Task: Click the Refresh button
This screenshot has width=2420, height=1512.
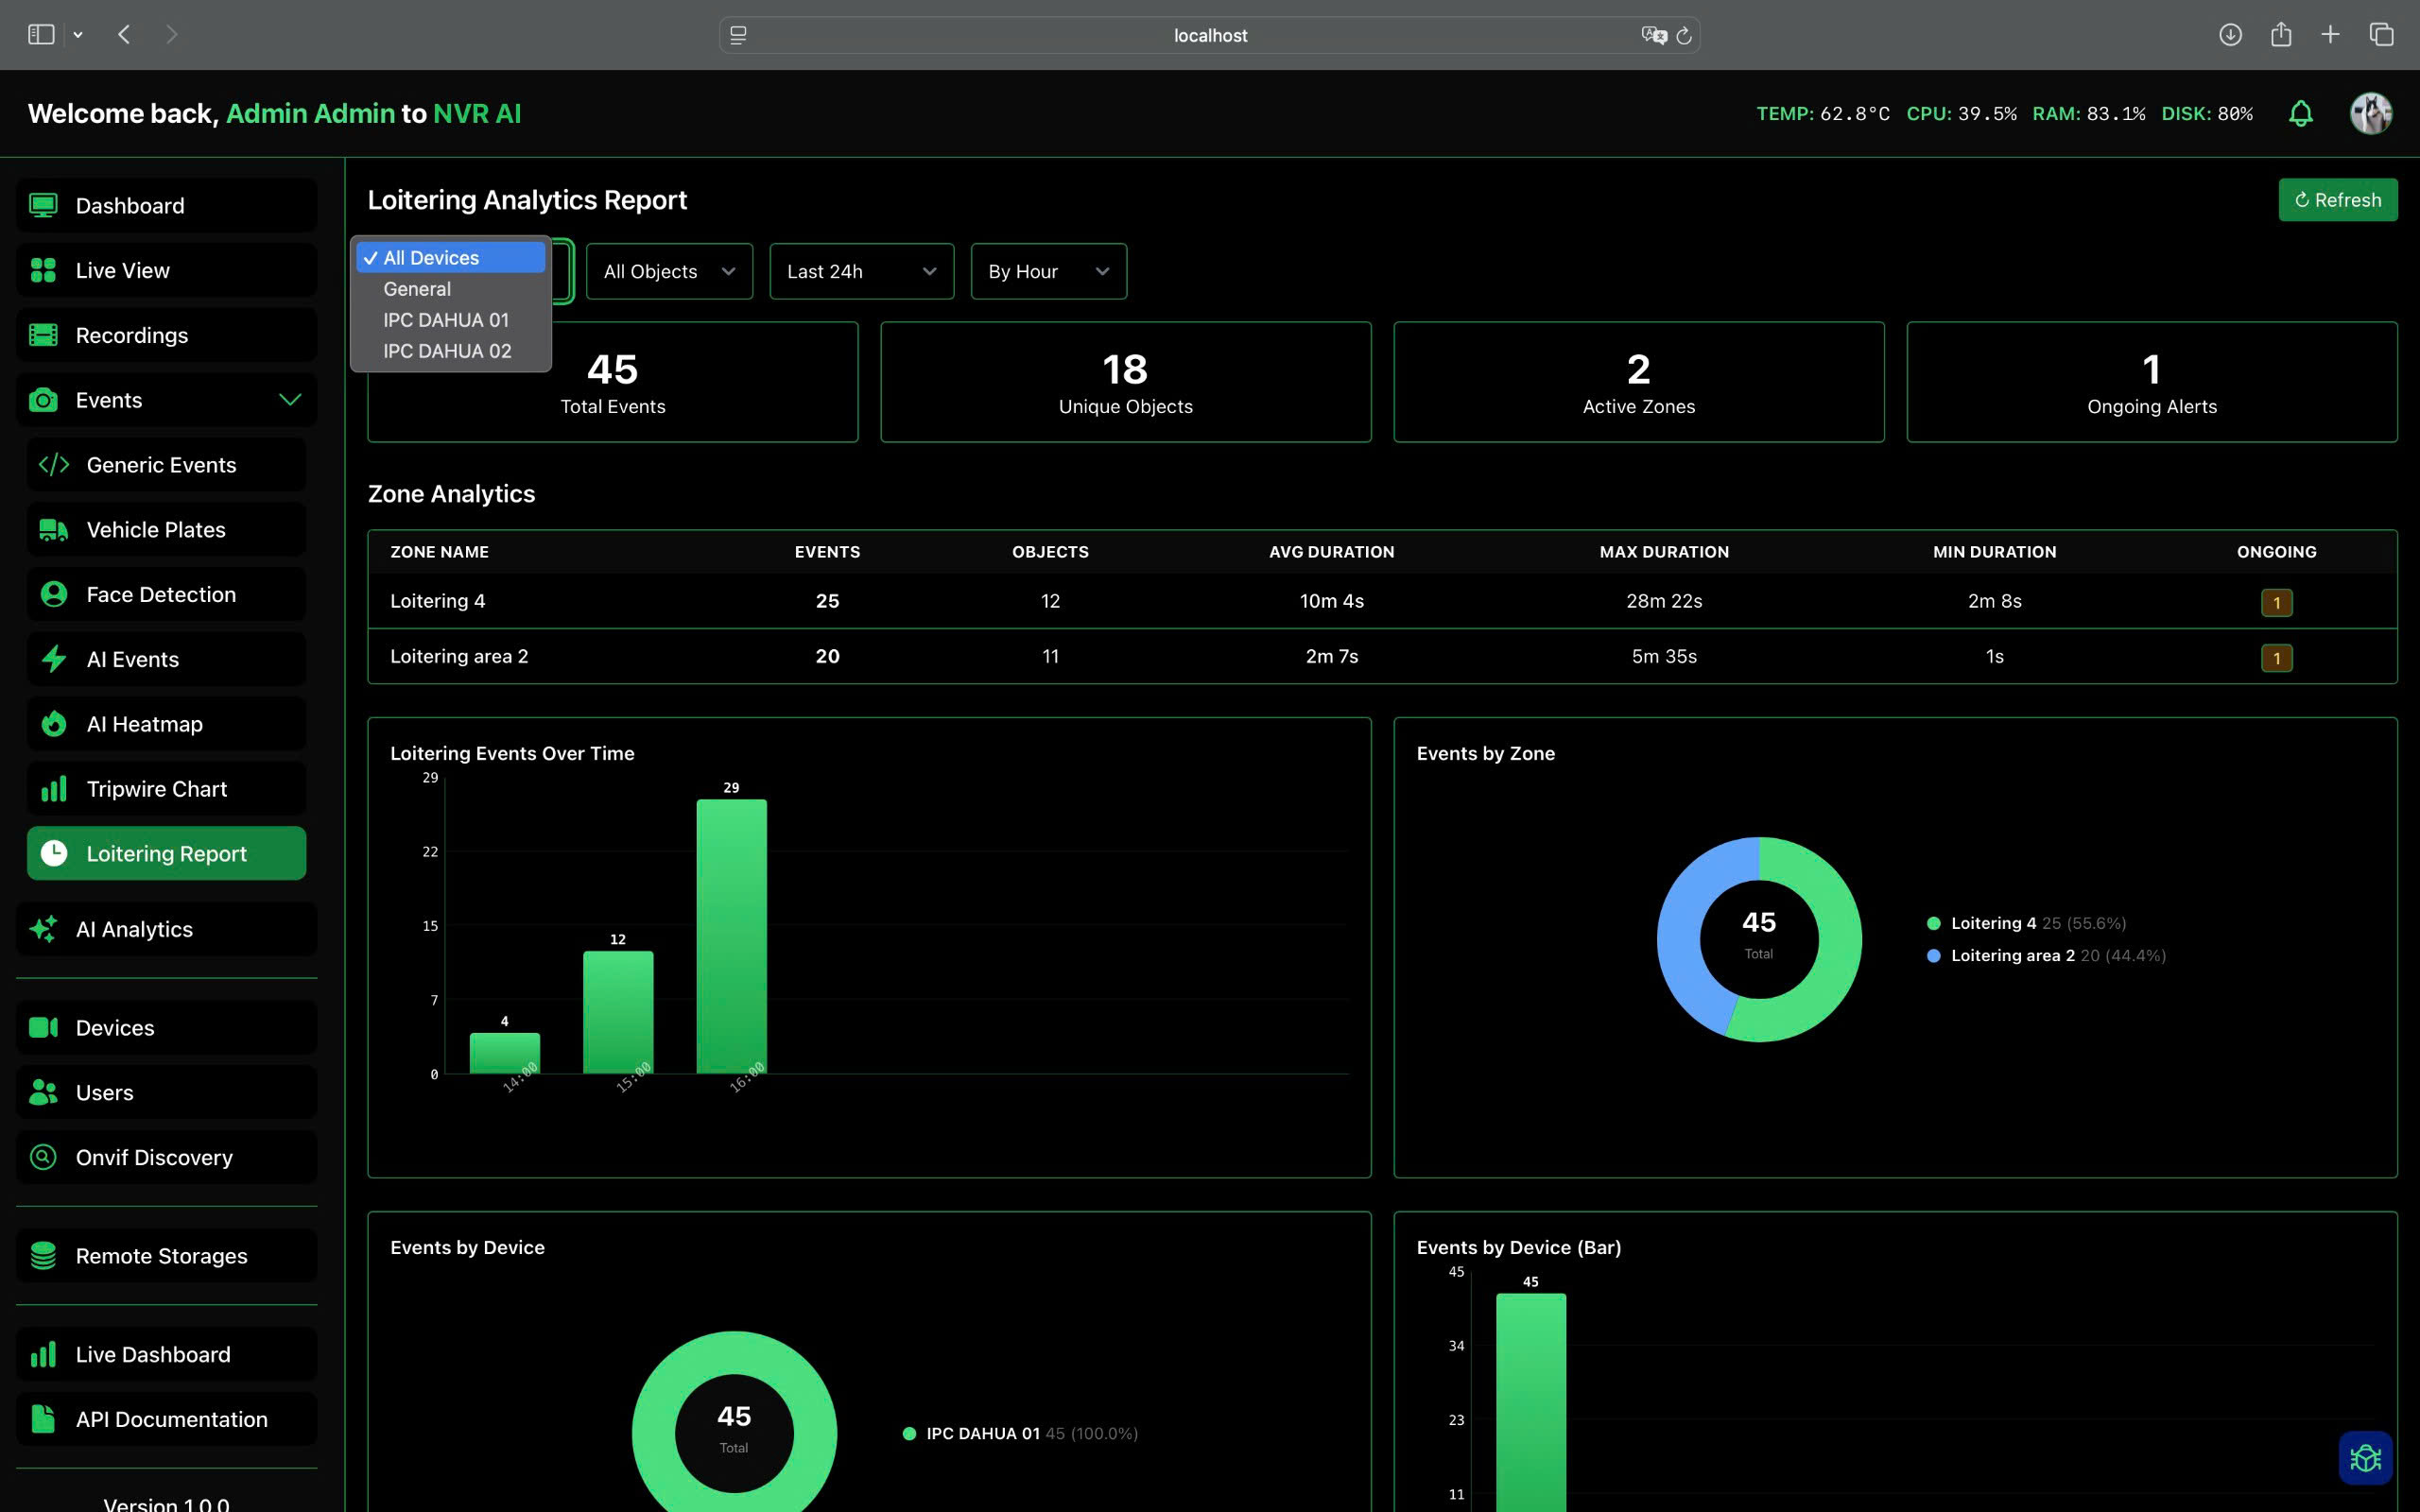Action: pos(2337,199)
